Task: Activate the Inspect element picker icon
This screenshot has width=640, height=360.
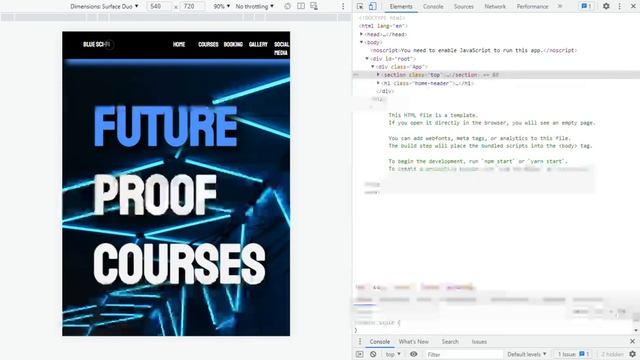Action: coord(360,7)
